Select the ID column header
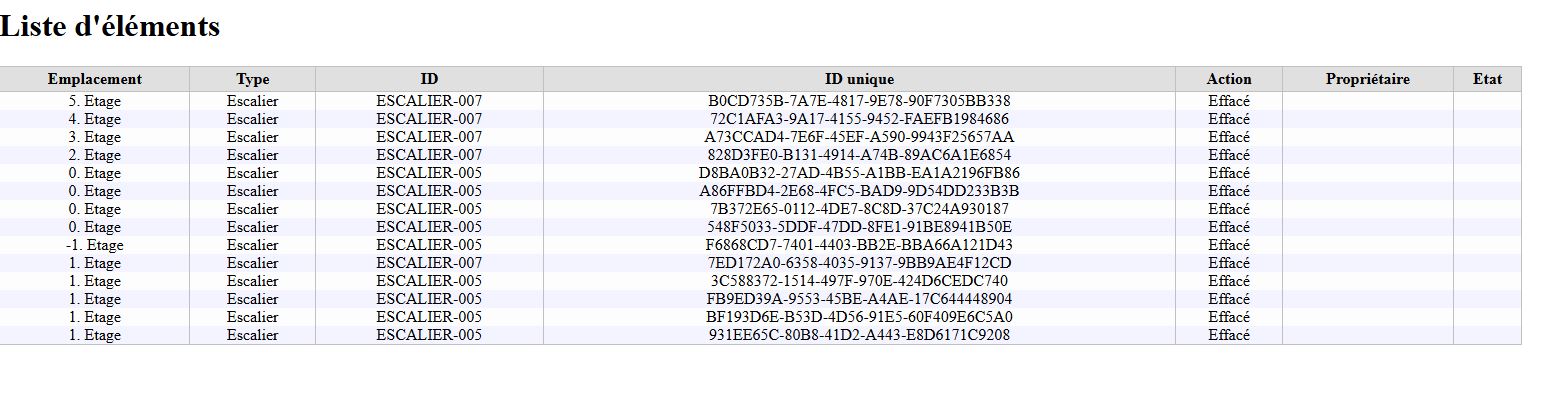Viewport: 1556px width, 405px height. coord(429,79)
